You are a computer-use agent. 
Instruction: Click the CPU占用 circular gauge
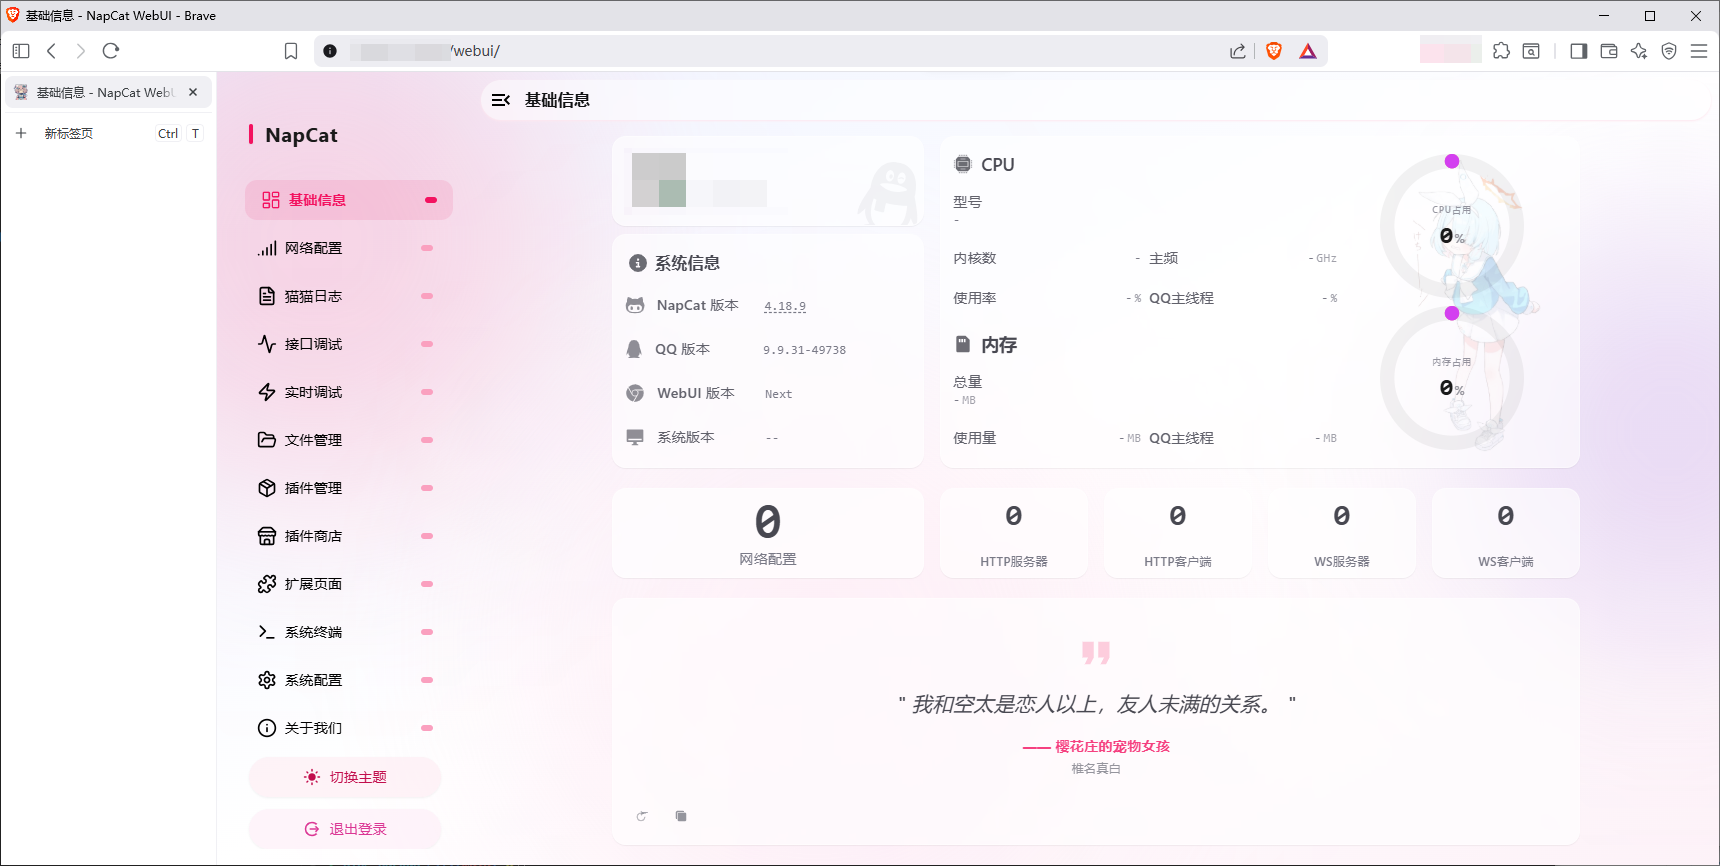(1452, 227)
